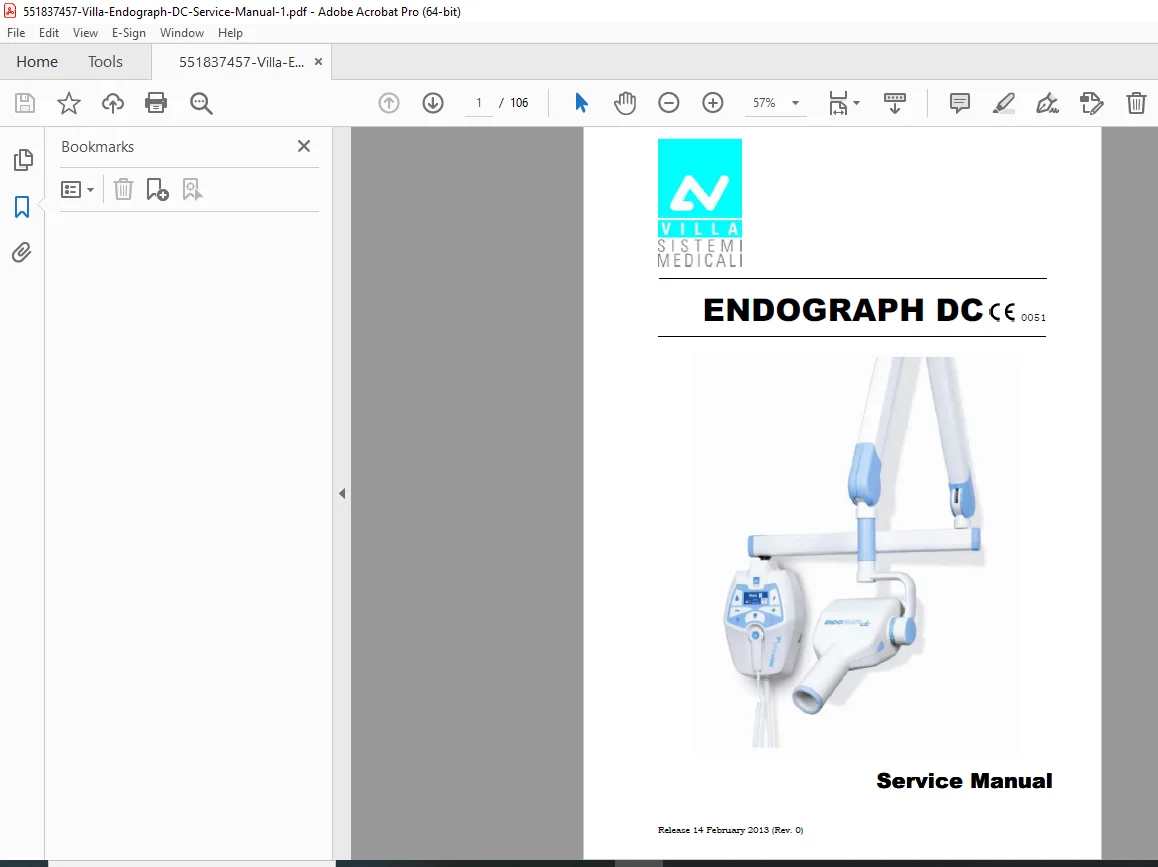
Task: Collapse the navigation pane arrow
Action: [x=342, y=493]
